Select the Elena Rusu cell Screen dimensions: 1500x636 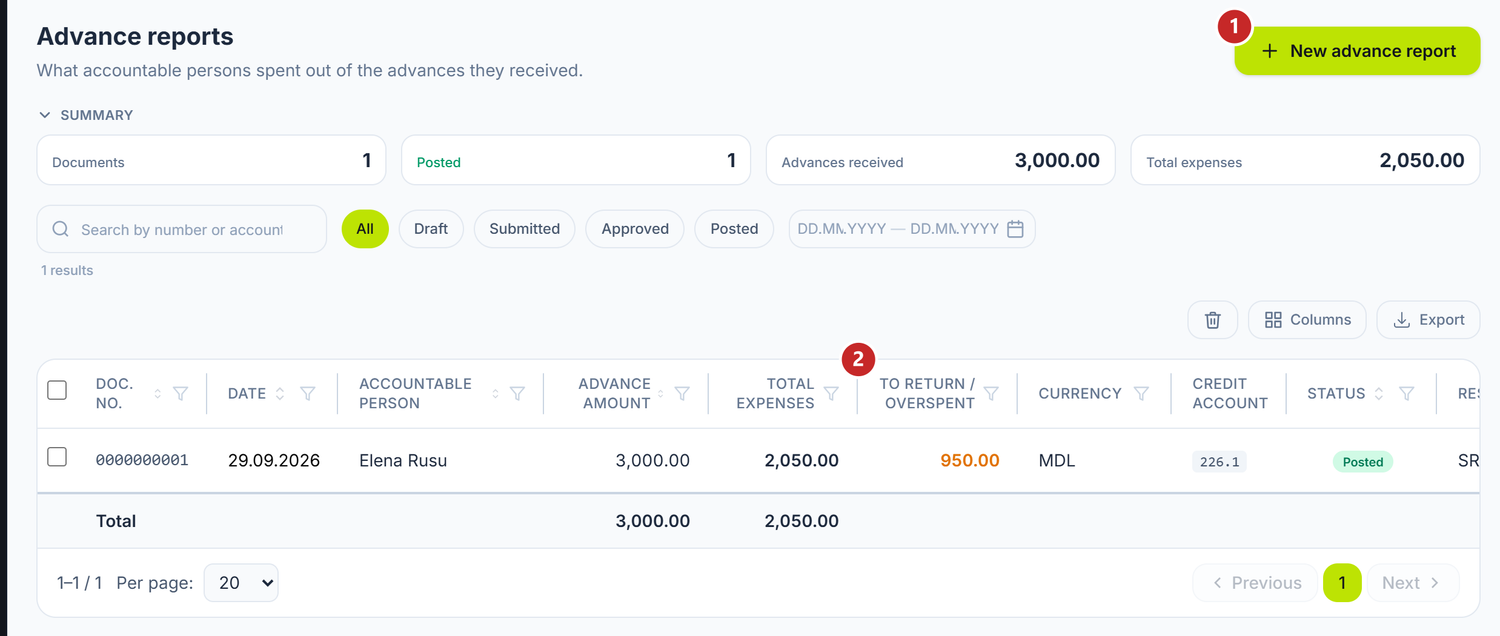coord(403,461)
